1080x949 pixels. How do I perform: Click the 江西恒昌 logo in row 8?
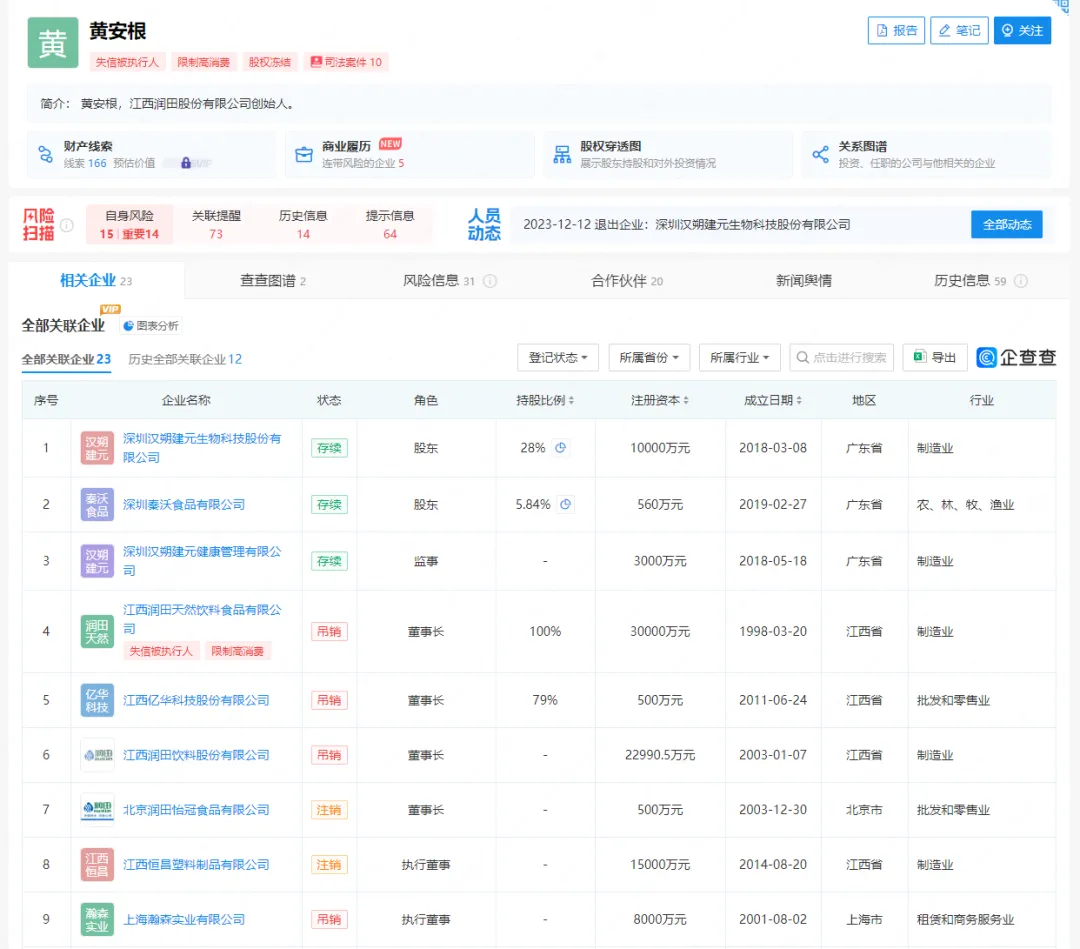click(97, 865)
